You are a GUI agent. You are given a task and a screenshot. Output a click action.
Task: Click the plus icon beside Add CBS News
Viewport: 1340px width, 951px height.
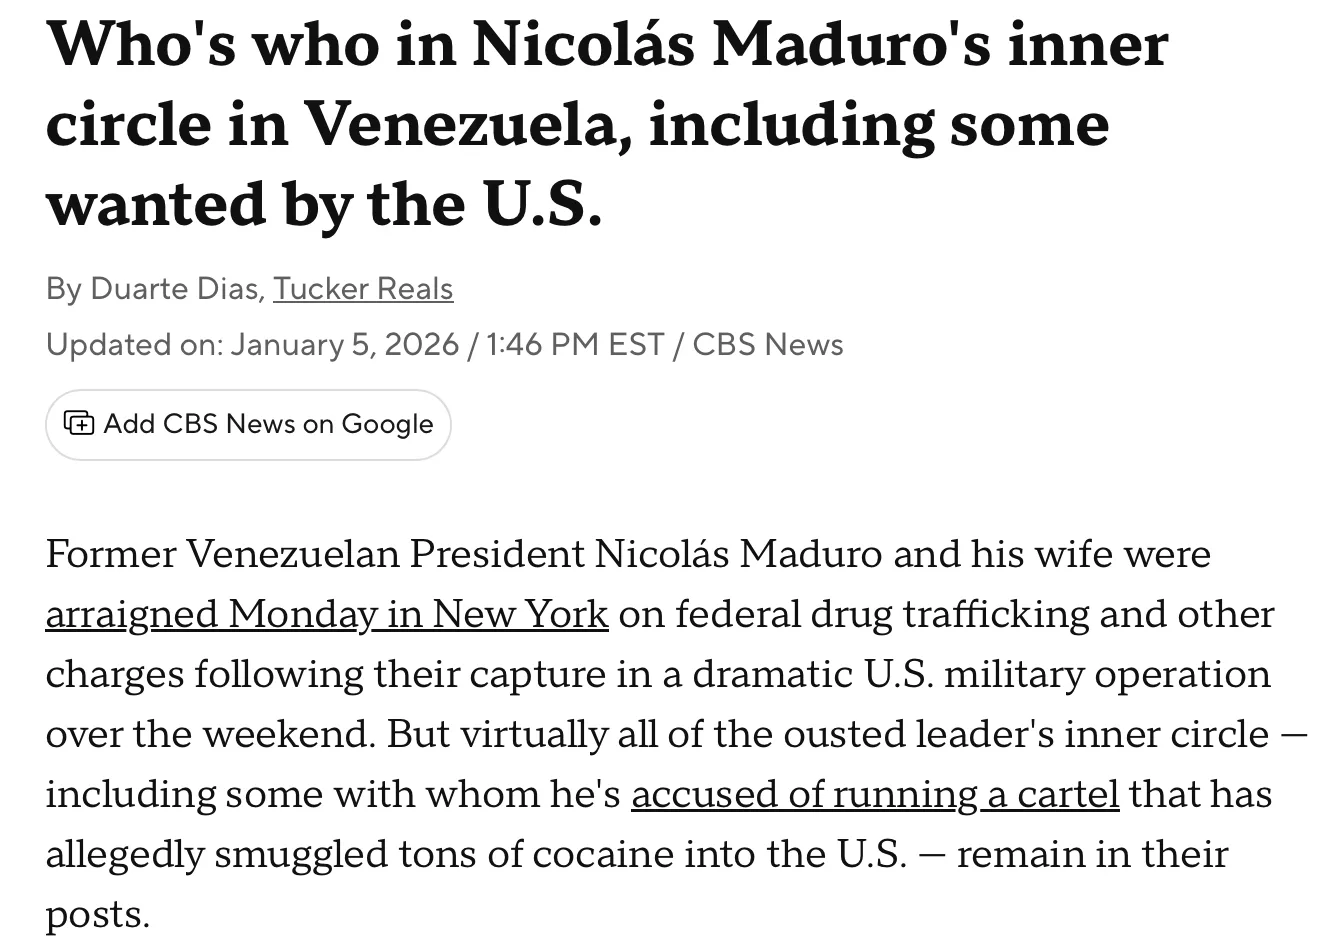pyautogui.click(x=79, y=424)
